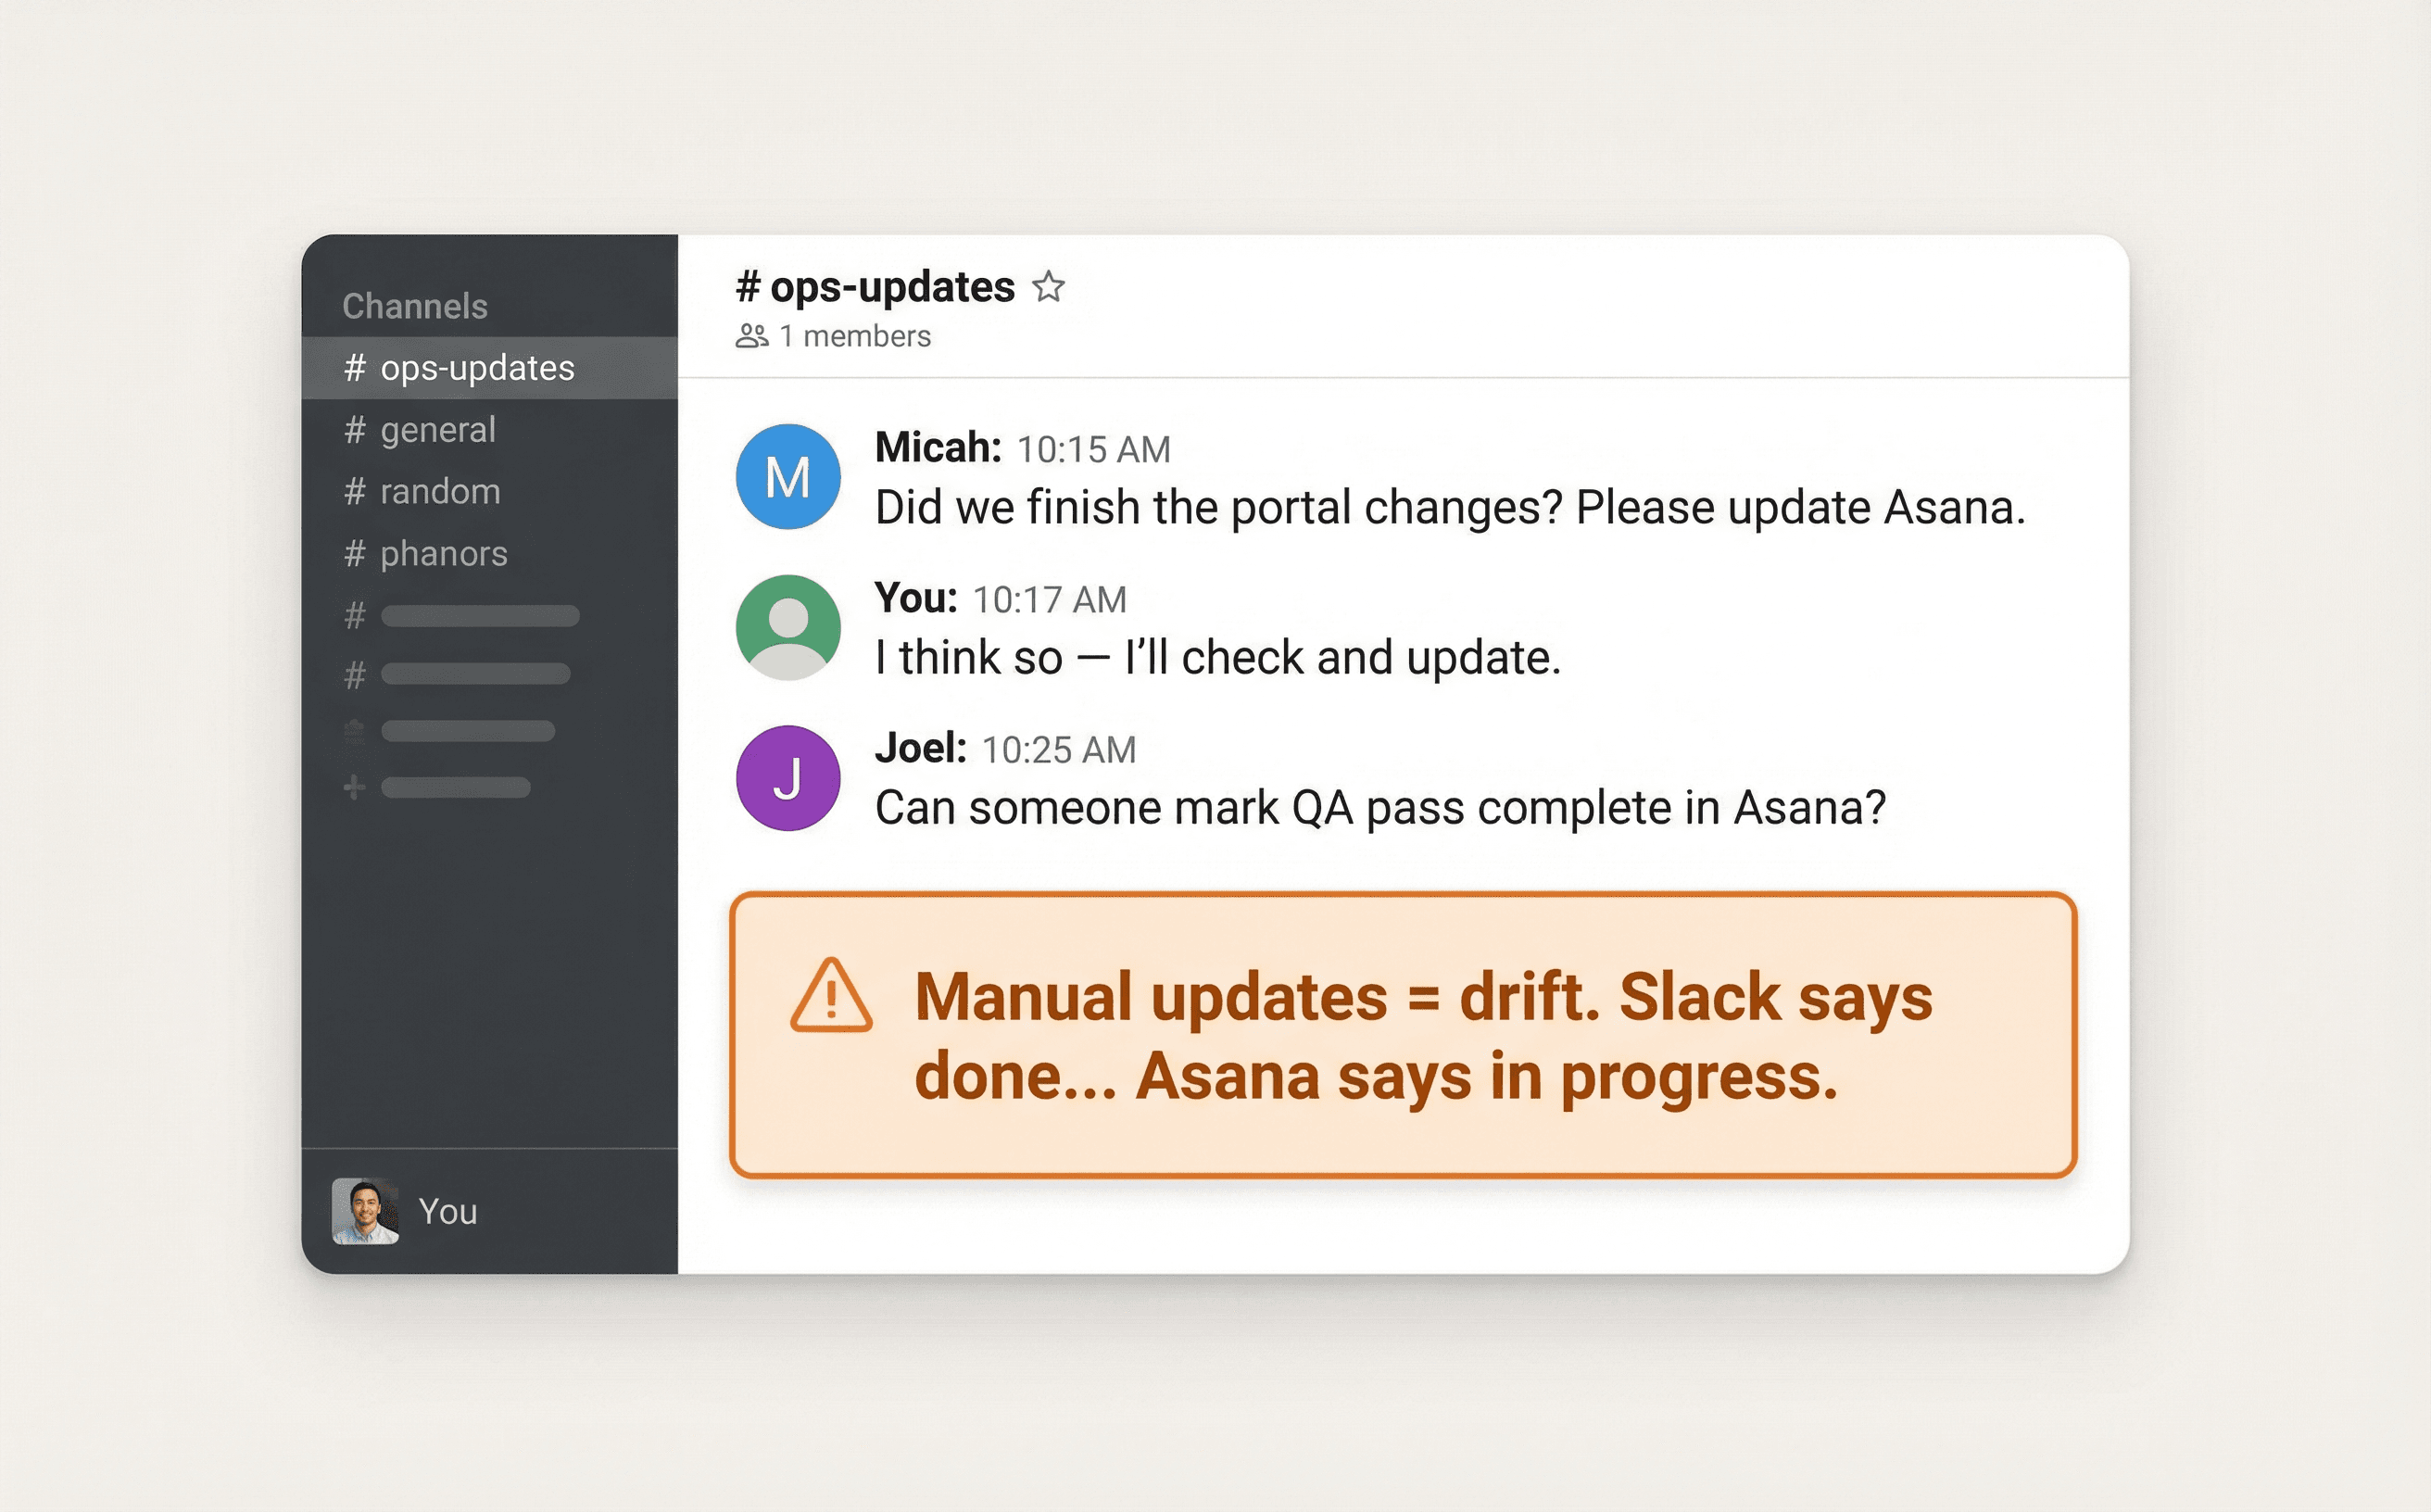Open the 1 members list

(x=853, y=336)
